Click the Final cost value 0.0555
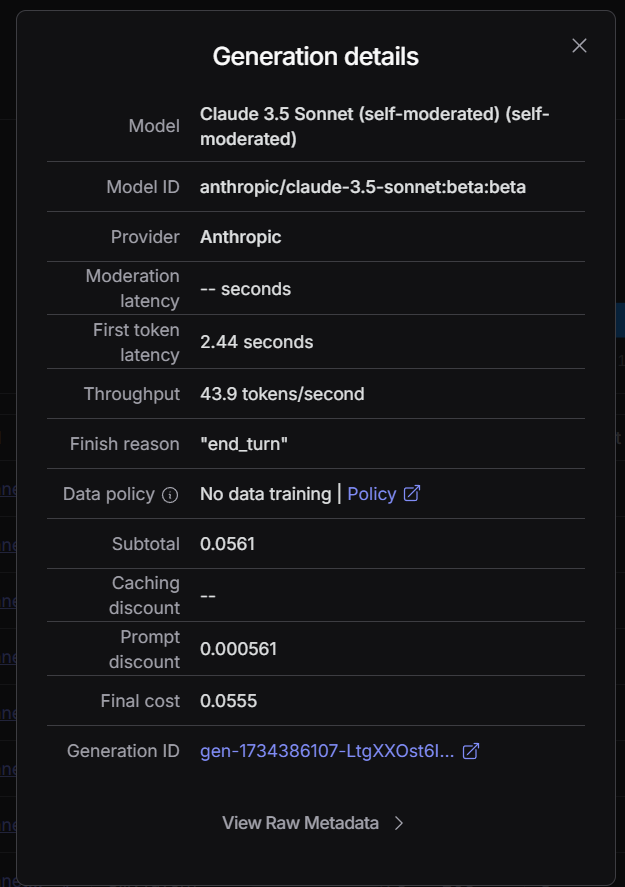625x887 pixels. click(x=228, y=701)
